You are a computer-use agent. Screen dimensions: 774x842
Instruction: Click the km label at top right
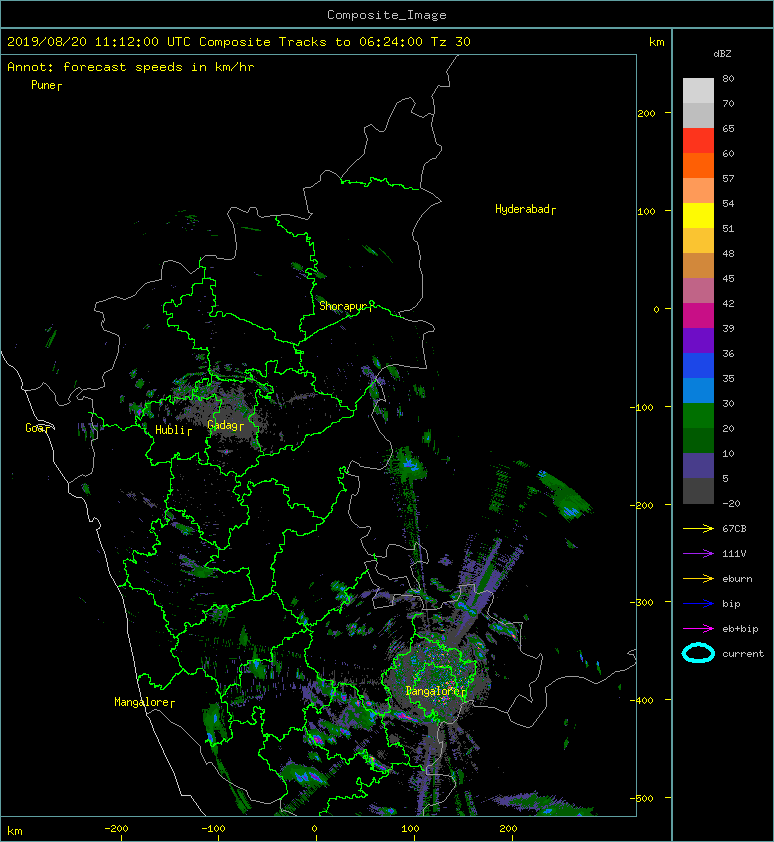pyautogui.click(x=657, y=42)
